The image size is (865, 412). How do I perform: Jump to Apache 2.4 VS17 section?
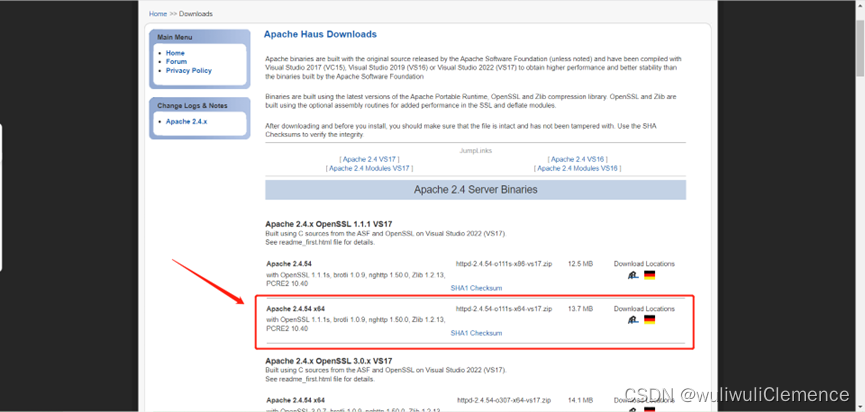pos(370,159)
